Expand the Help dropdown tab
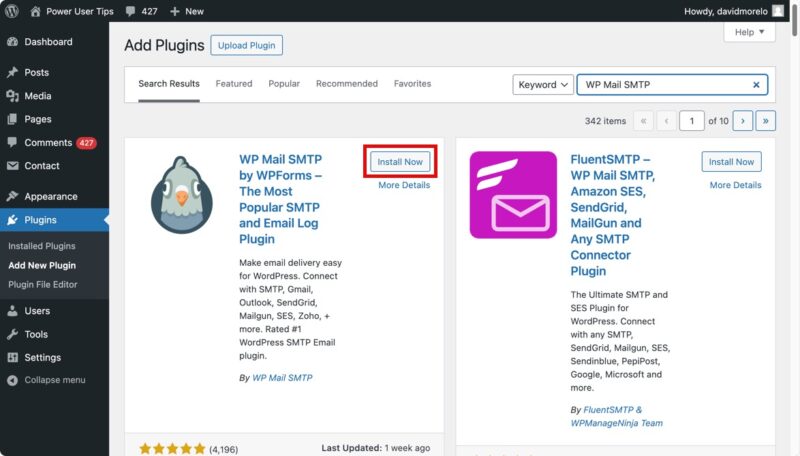This screenshot has width=800, height=456. click(x=749, y=32)
